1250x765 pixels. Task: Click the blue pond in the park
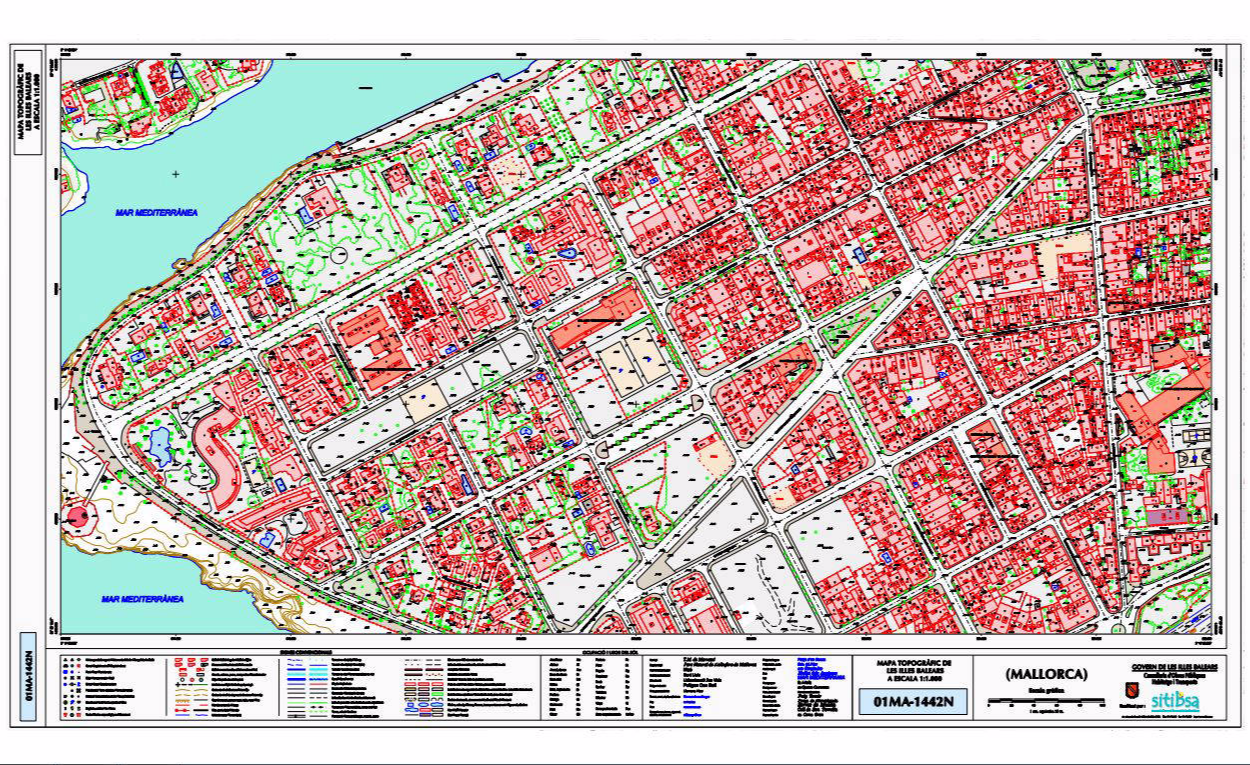[x=159, y=447]
